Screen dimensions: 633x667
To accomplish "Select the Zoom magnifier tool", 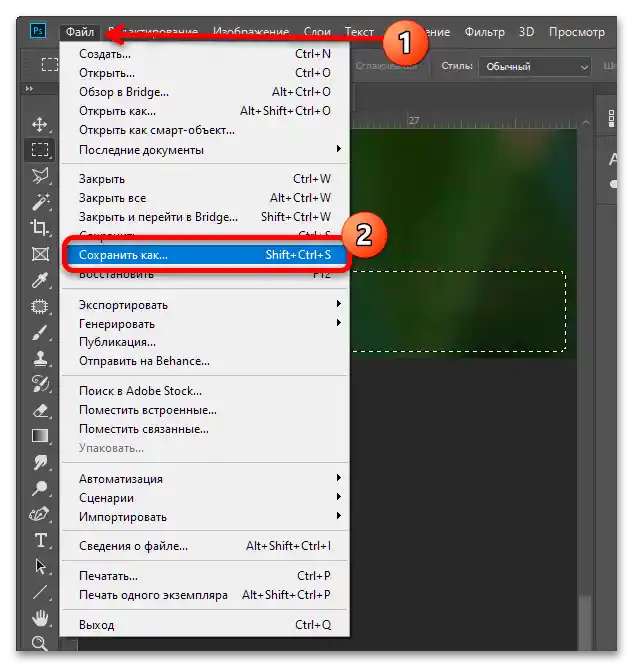I will tap(40, 643).
